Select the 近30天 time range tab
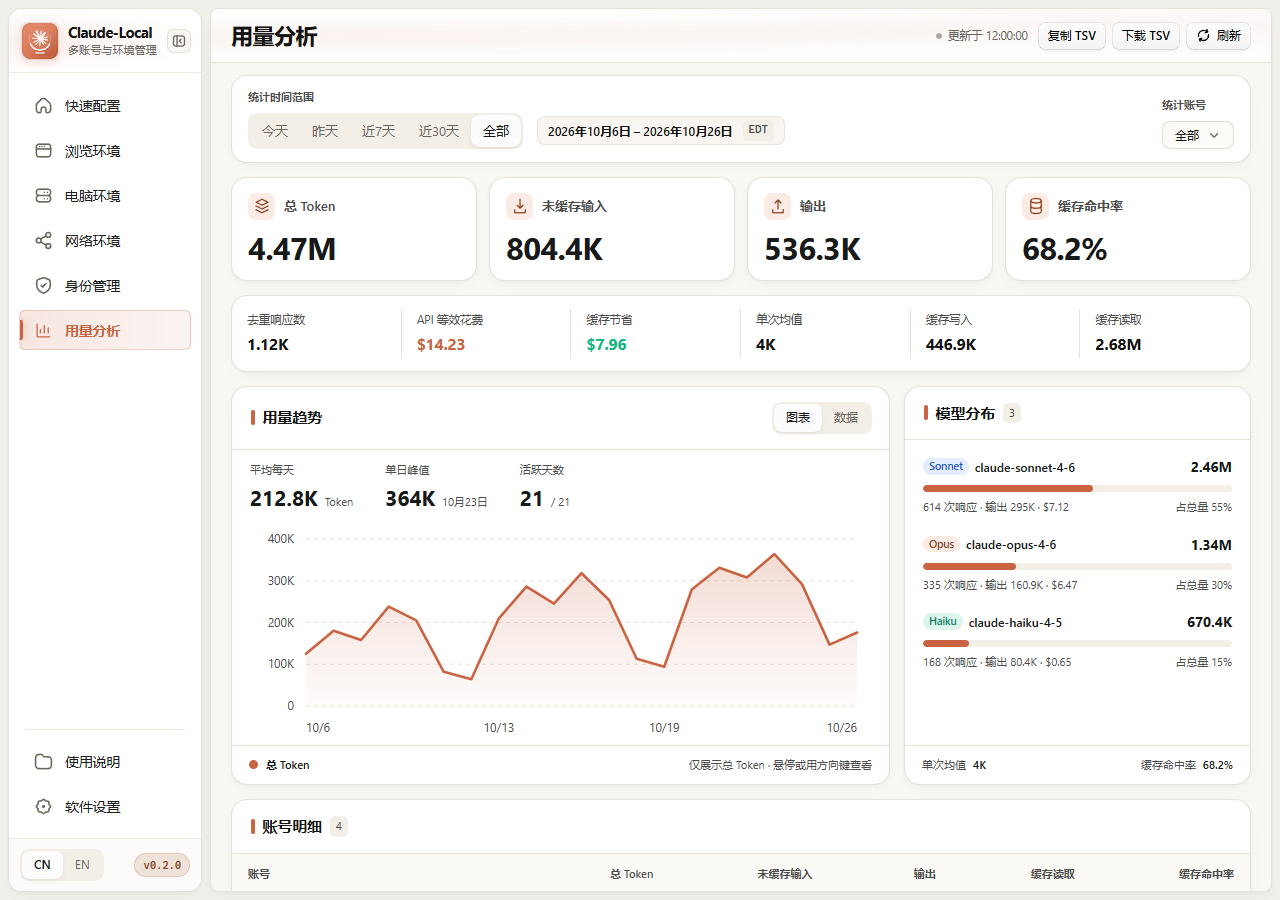Image resolution: width=1280 pixels, height=900 pixels. pyautogui.click(x=439, y=131)
